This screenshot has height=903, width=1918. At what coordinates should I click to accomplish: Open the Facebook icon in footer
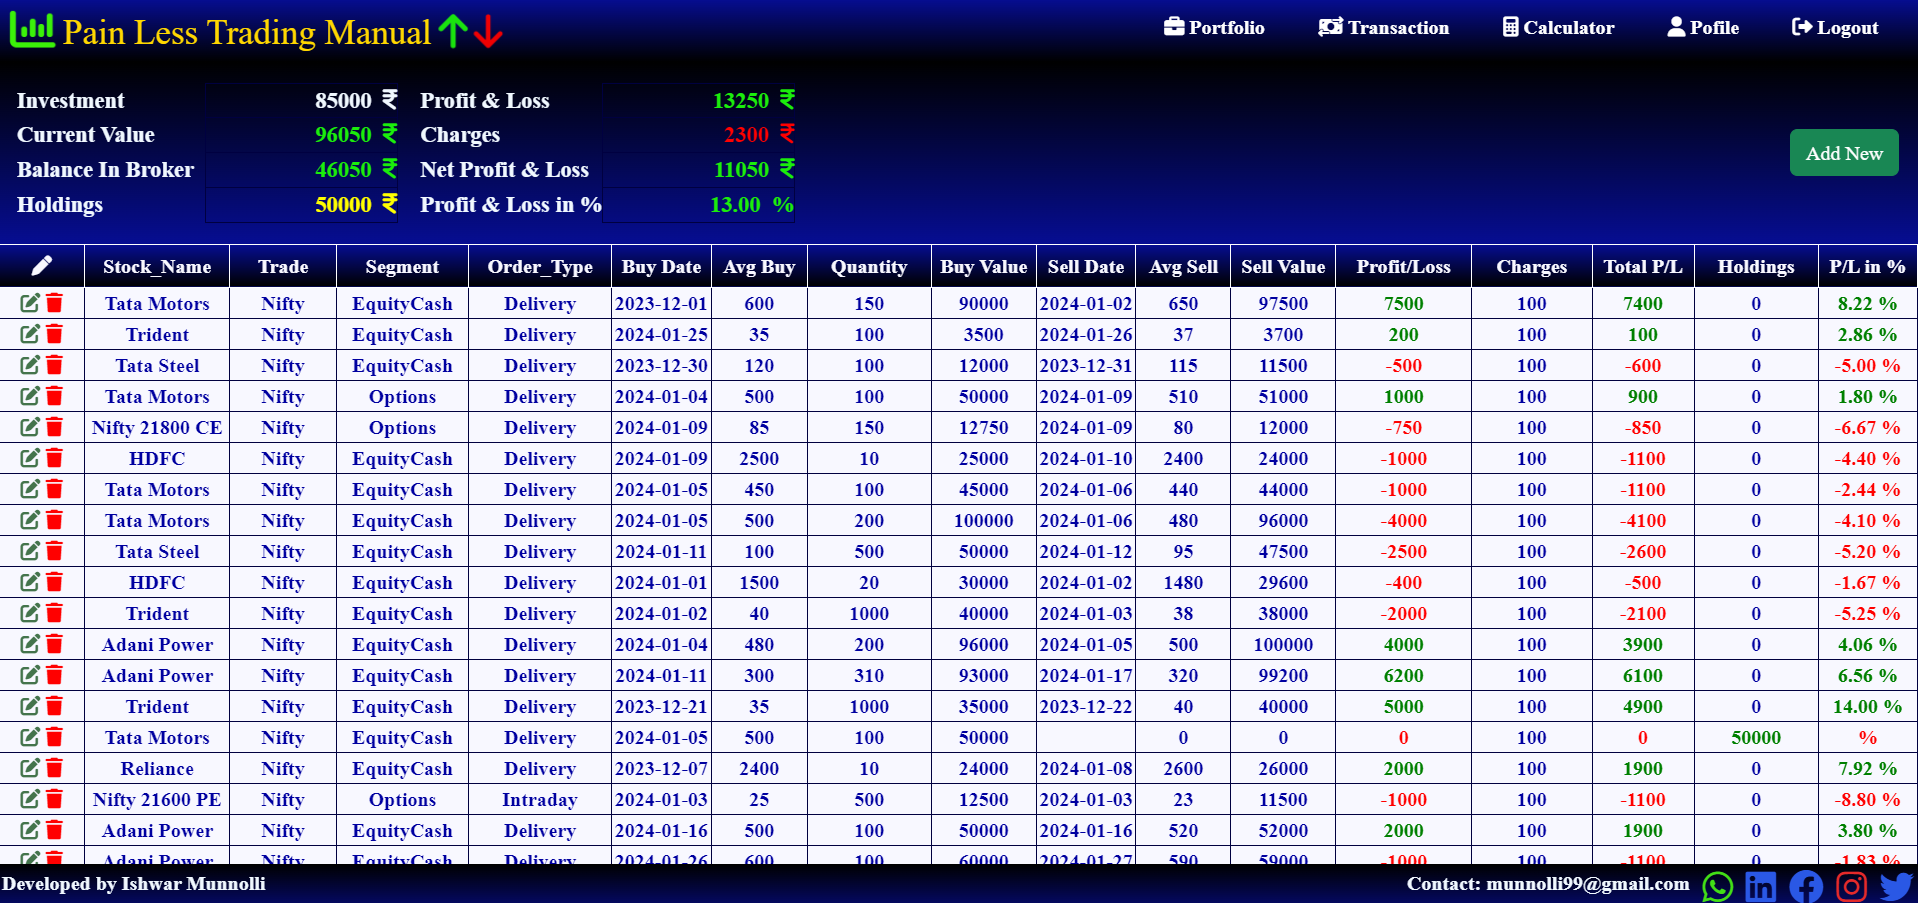[1806, 886]
